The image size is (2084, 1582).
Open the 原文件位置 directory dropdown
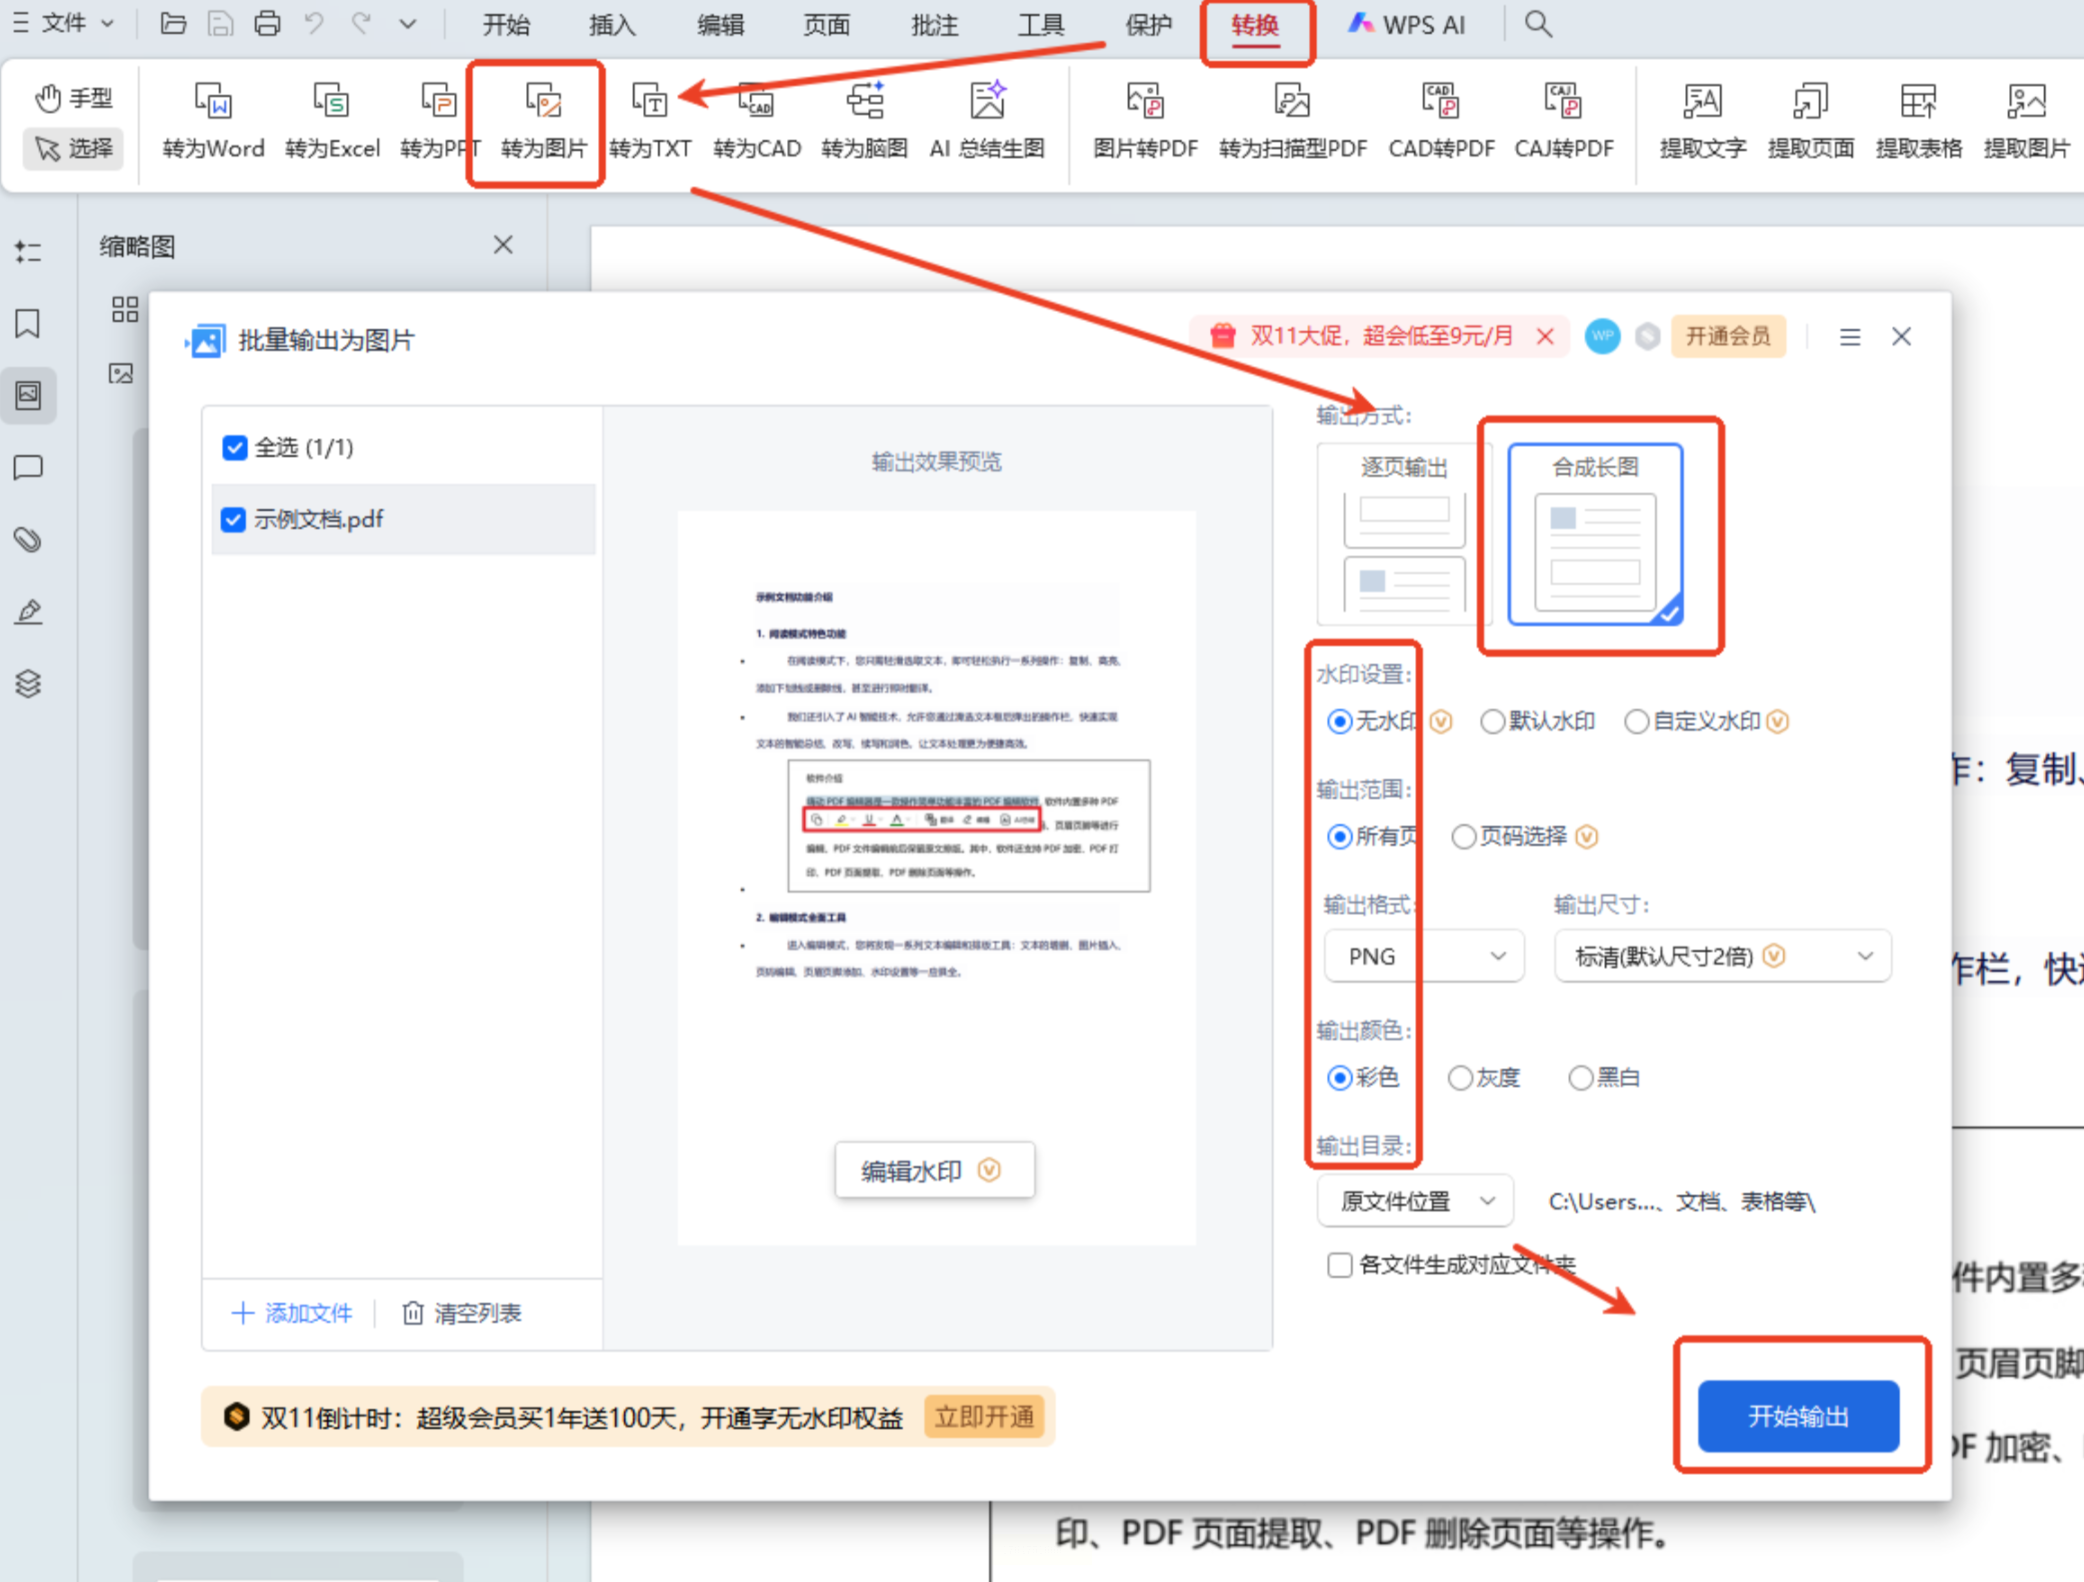(x=1415, y=1201)
